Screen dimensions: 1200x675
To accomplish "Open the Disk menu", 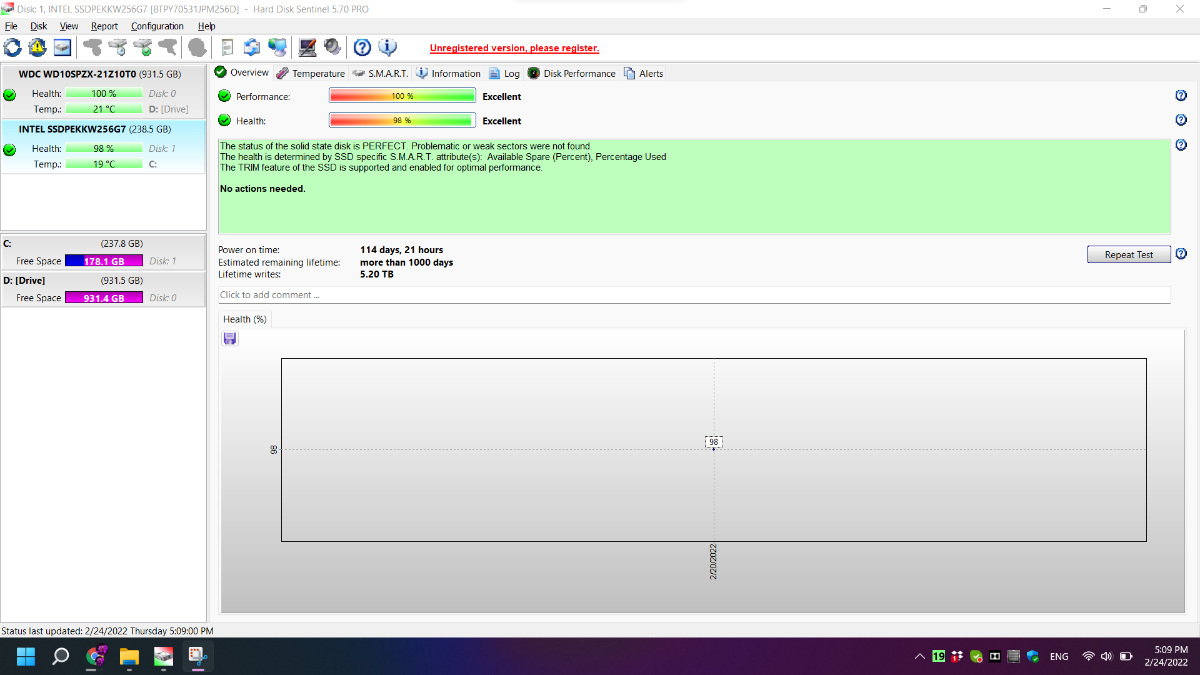I will tap(39, 26).
